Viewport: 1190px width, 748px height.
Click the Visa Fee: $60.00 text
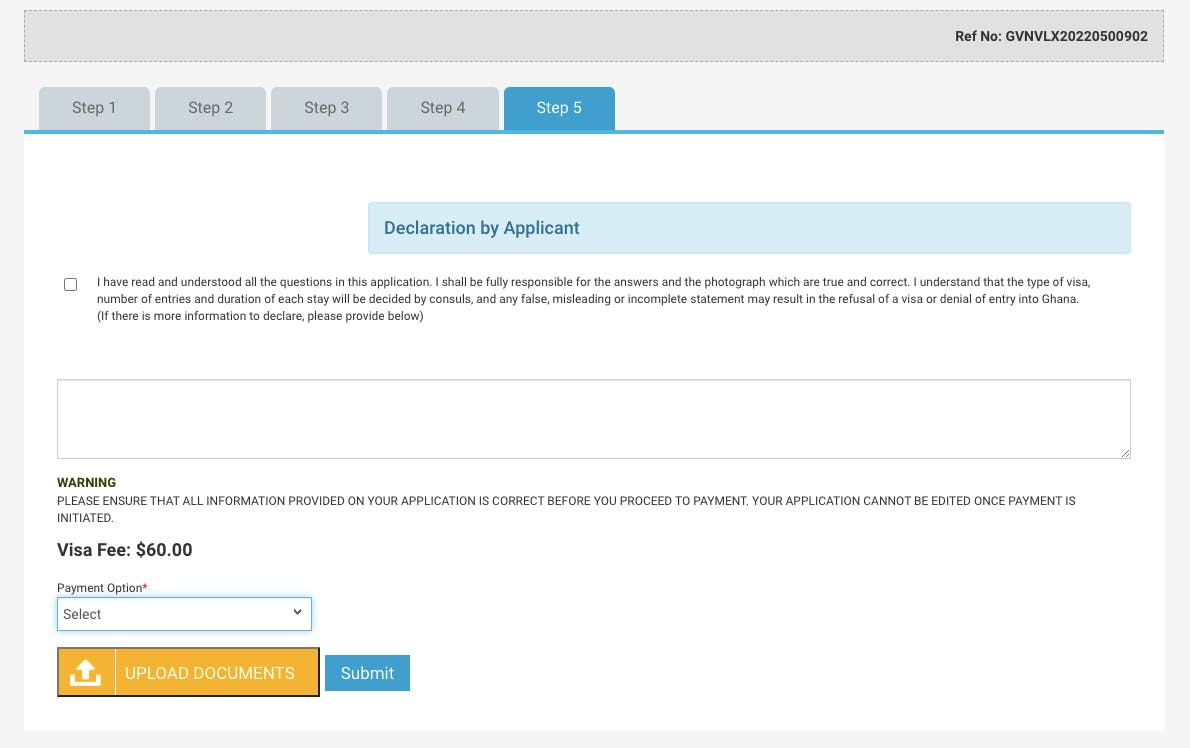[x=124, y=550]
